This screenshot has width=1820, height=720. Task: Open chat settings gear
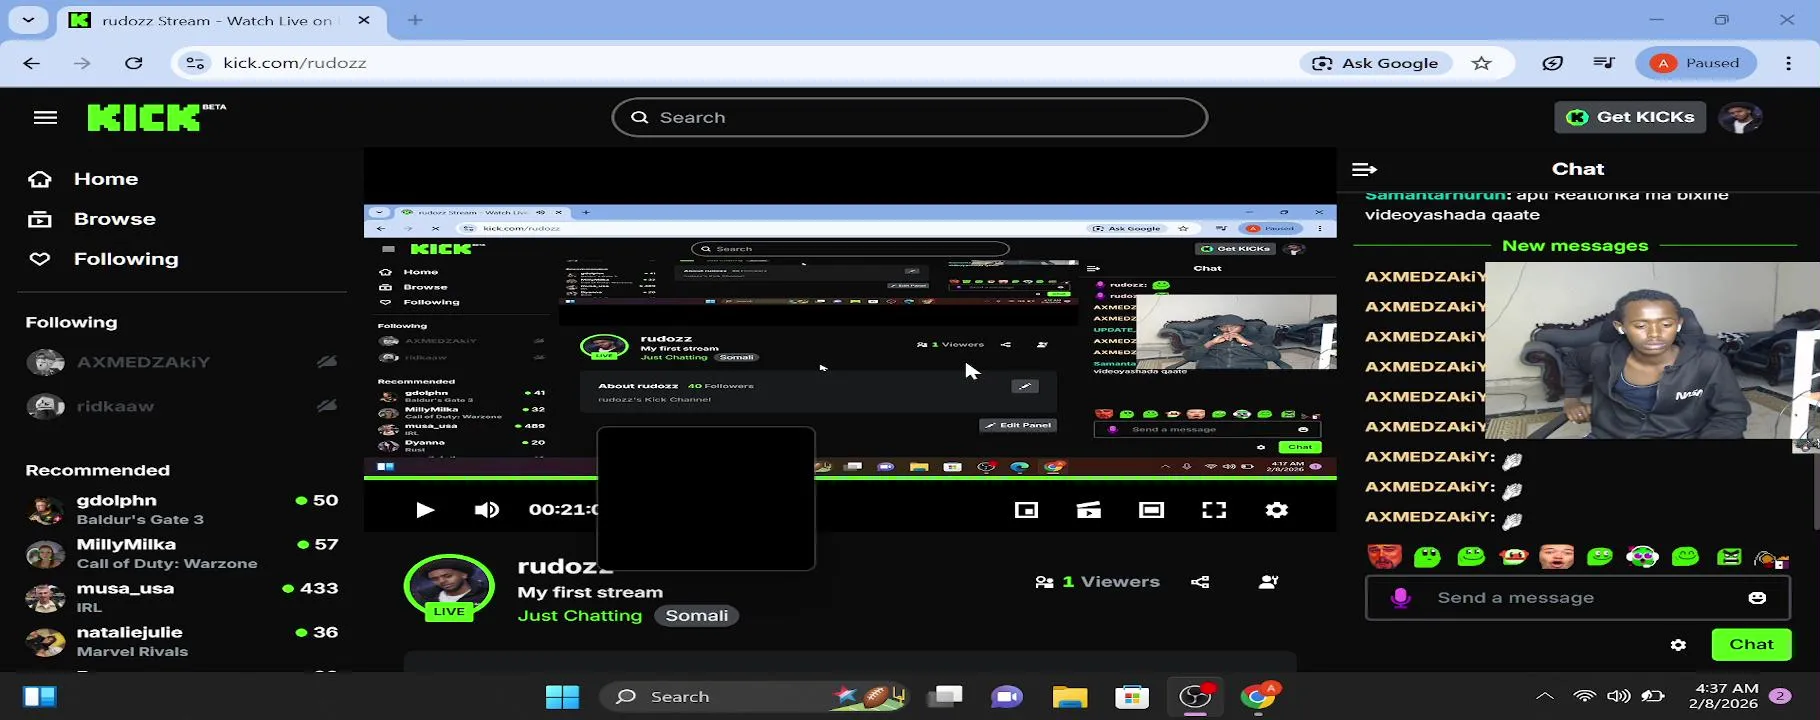coord(1678,645)
